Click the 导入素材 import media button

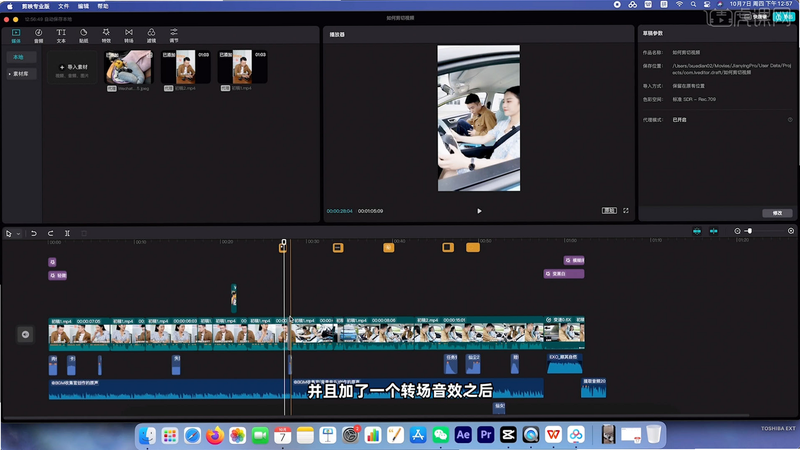coord(72,67)
